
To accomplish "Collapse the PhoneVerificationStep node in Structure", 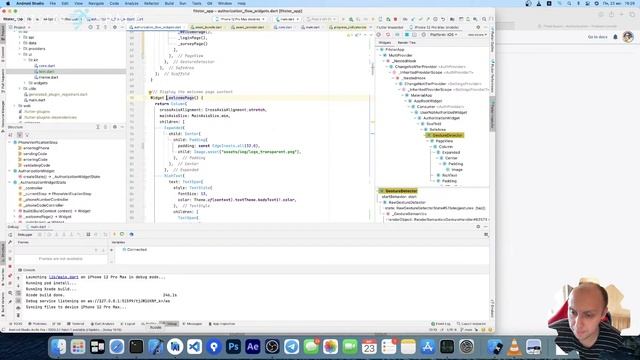I will click(10, 142).
